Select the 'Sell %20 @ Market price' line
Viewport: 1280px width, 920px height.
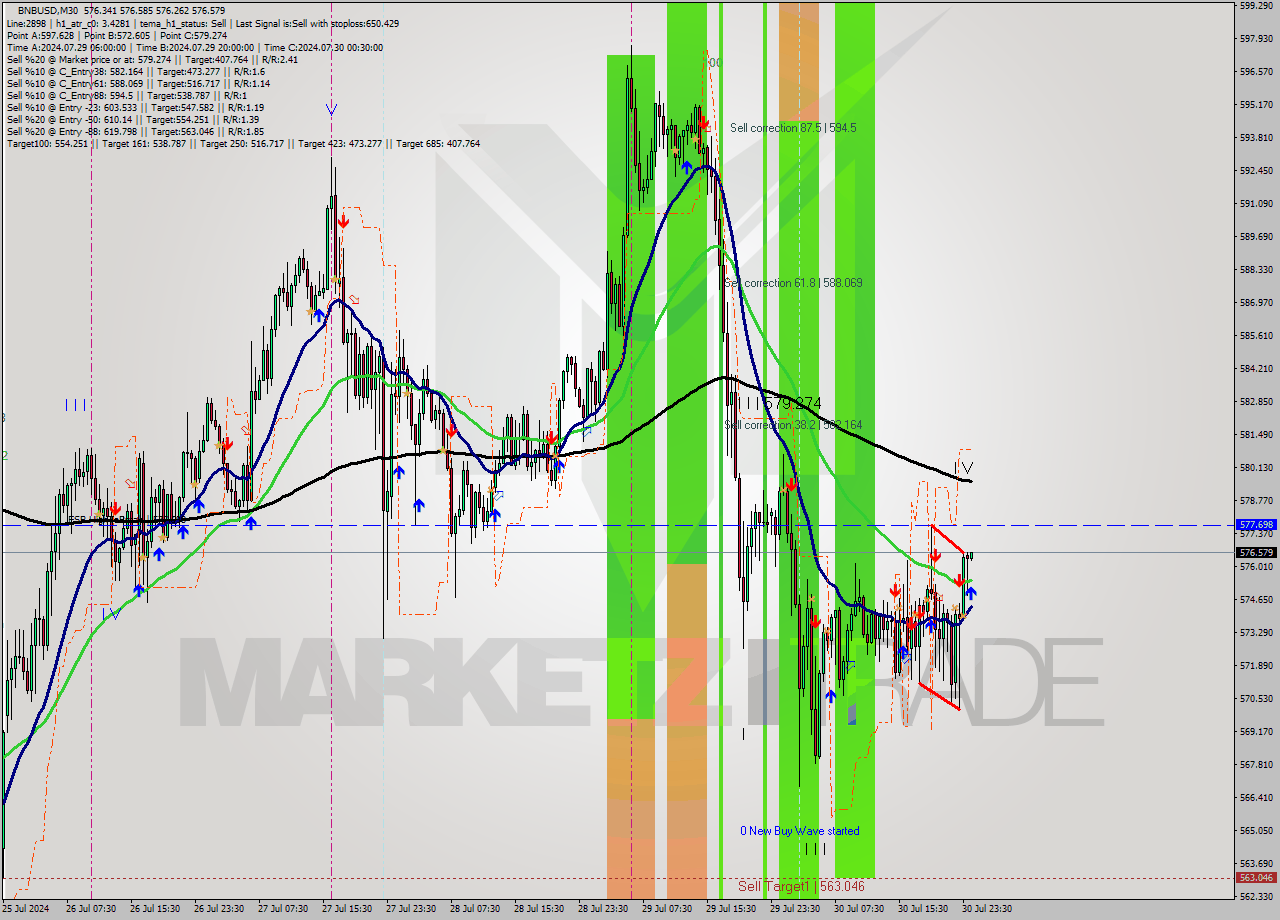click(150, 59)
